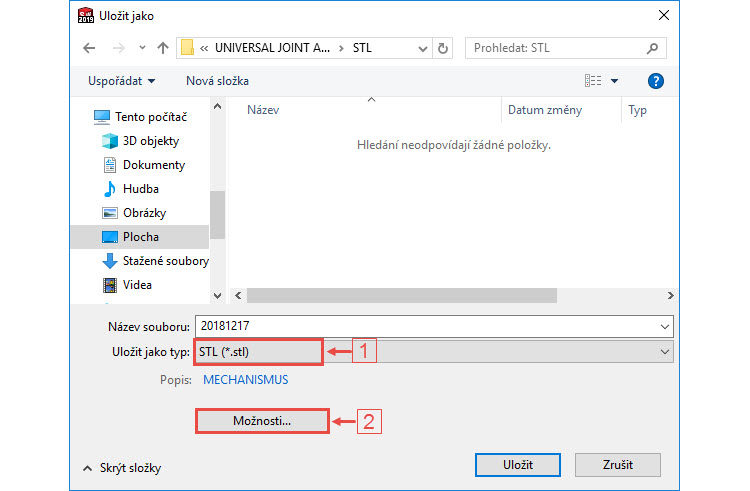The width and height of the screenshot is (750, 491).
Task: Cancel with the Zrušit button
Action: pyautogui.click(x=617, y=466)
